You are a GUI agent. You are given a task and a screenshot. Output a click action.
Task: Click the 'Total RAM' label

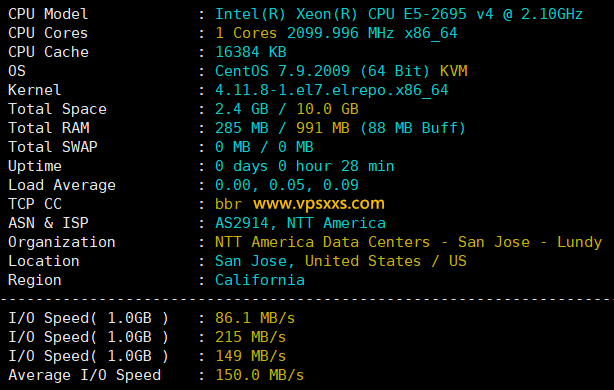click(x=49, y=128)
